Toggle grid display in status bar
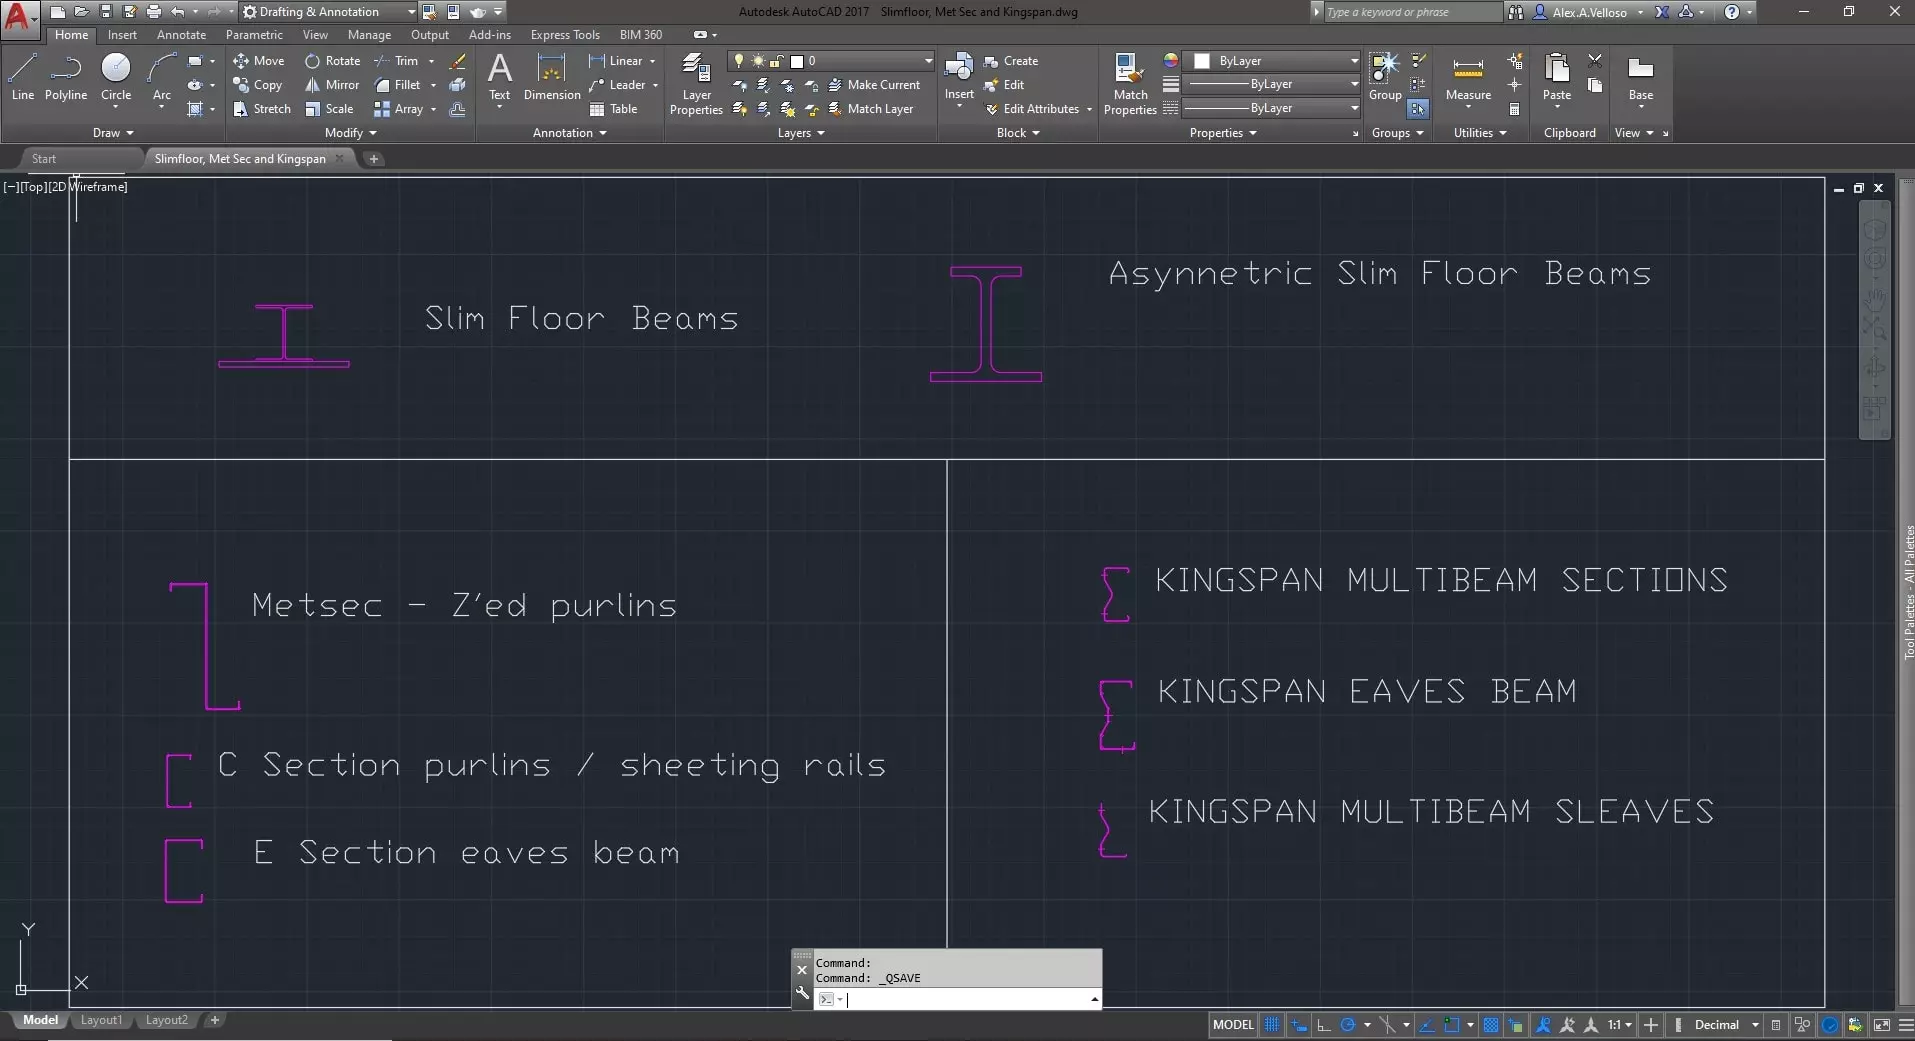Screen dimensions: 1915x1041 pyautogui.click(x=1271, y=1025)
